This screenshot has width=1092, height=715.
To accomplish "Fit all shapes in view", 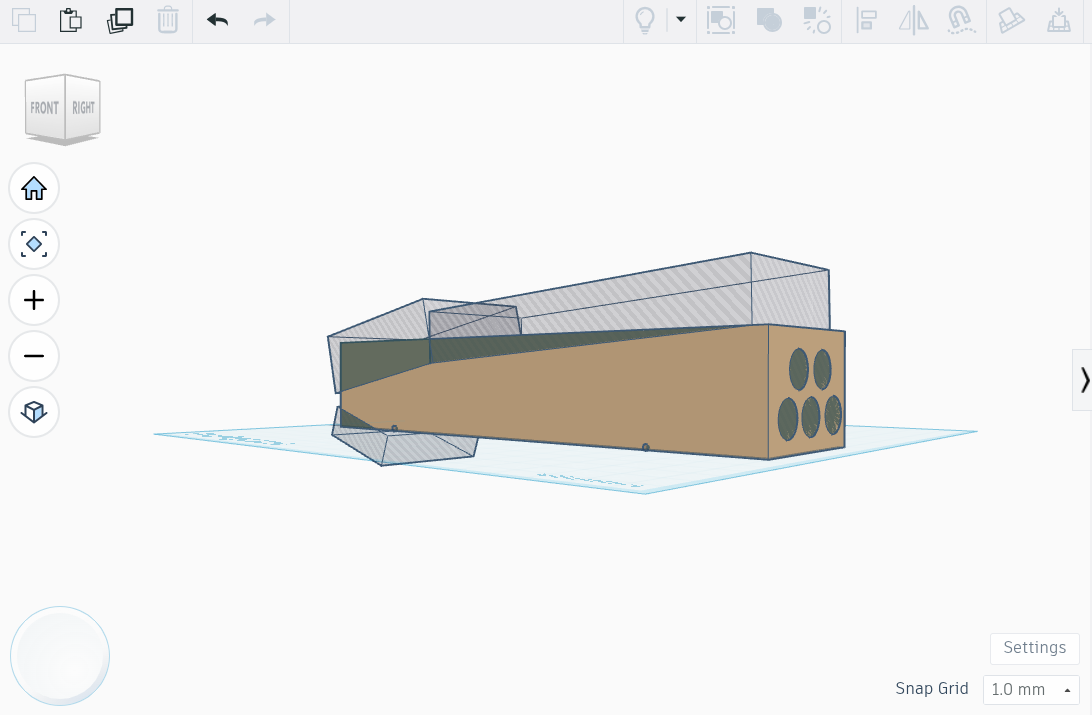I will [x=33, y=244].
